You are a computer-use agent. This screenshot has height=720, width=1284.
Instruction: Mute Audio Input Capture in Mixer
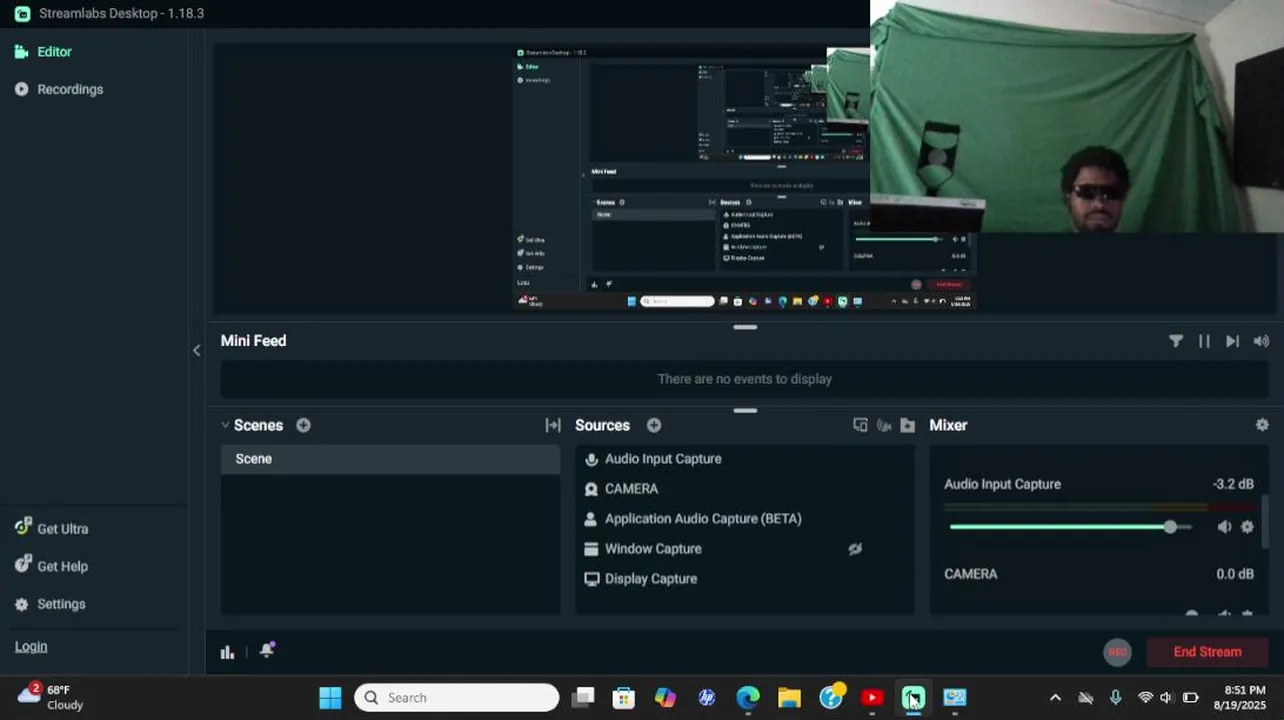[x=1224, y=527]
